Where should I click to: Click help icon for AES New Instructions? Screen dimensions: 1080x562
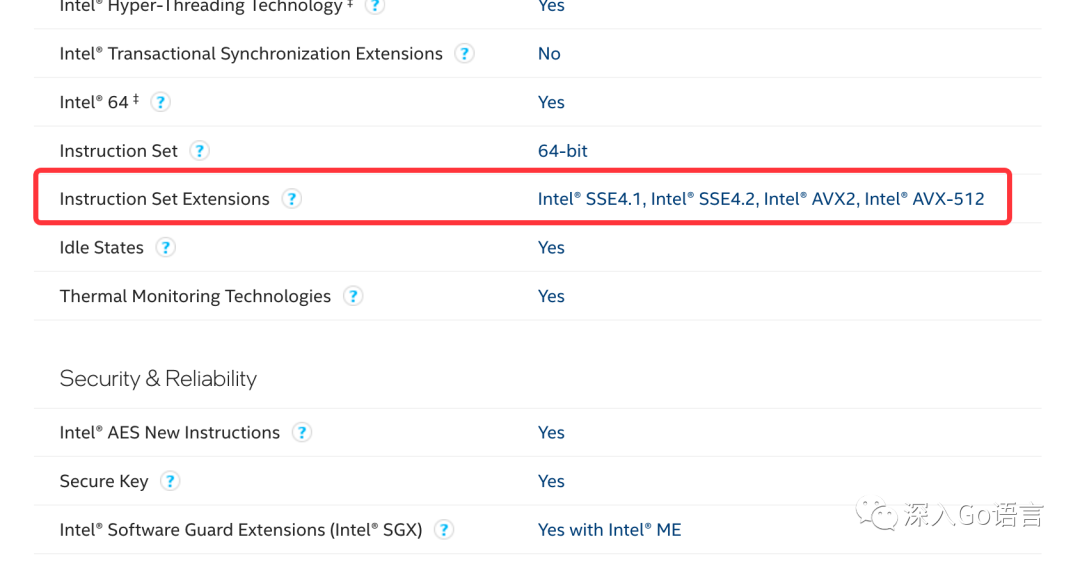click(x=302, y=433)
